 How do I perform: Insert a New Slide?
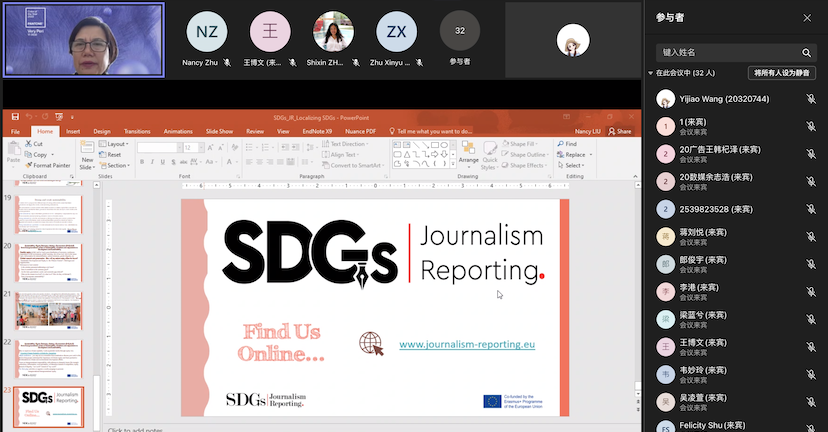(87, 156)
